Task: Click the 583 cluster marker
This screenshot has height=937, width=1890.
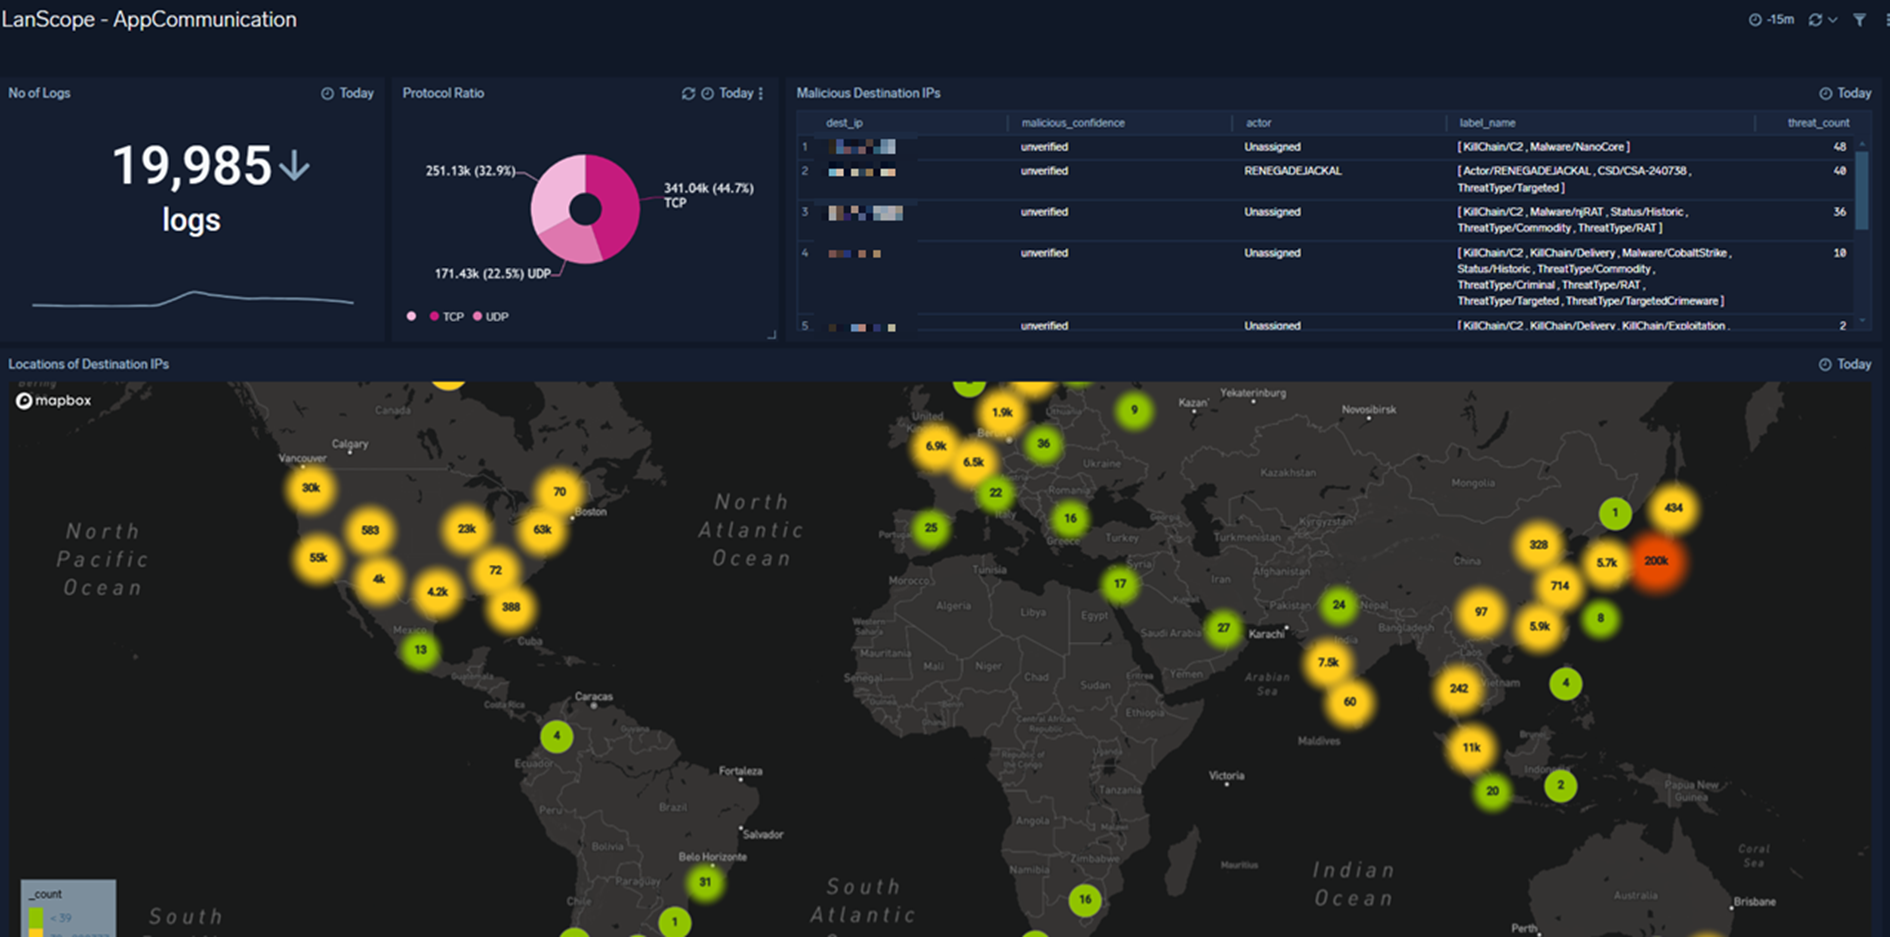Action: point(370,530)
